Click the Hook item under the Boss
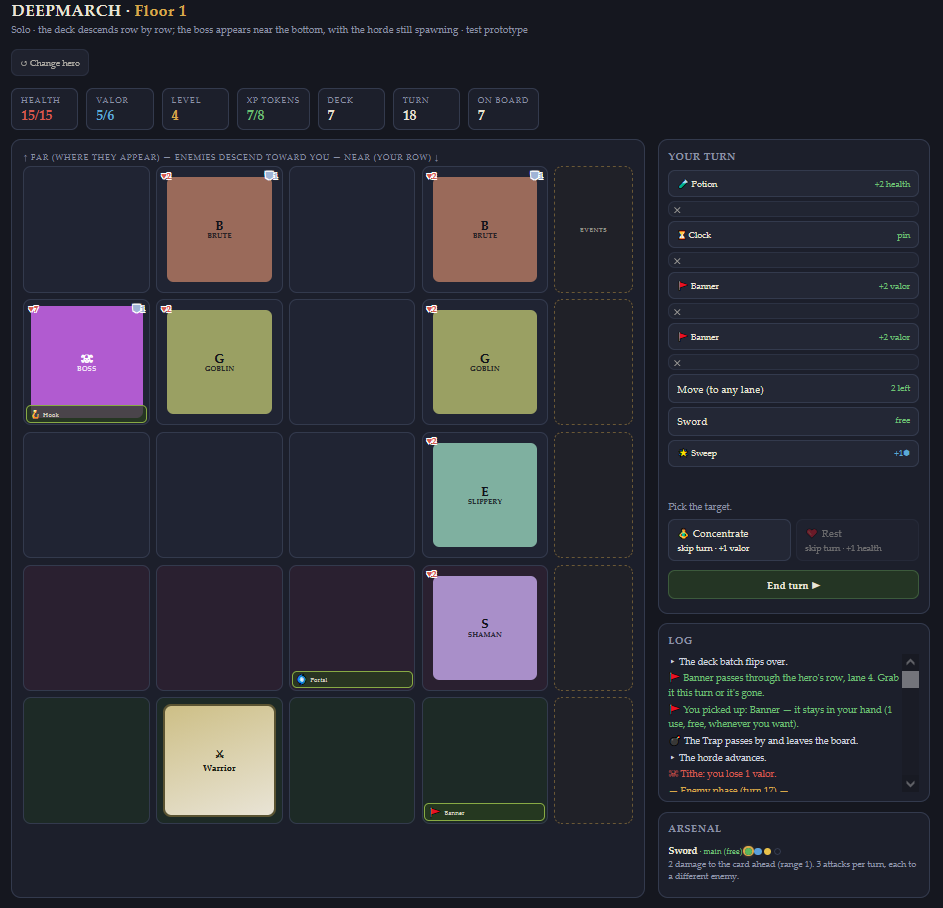 tap(87, 414)
